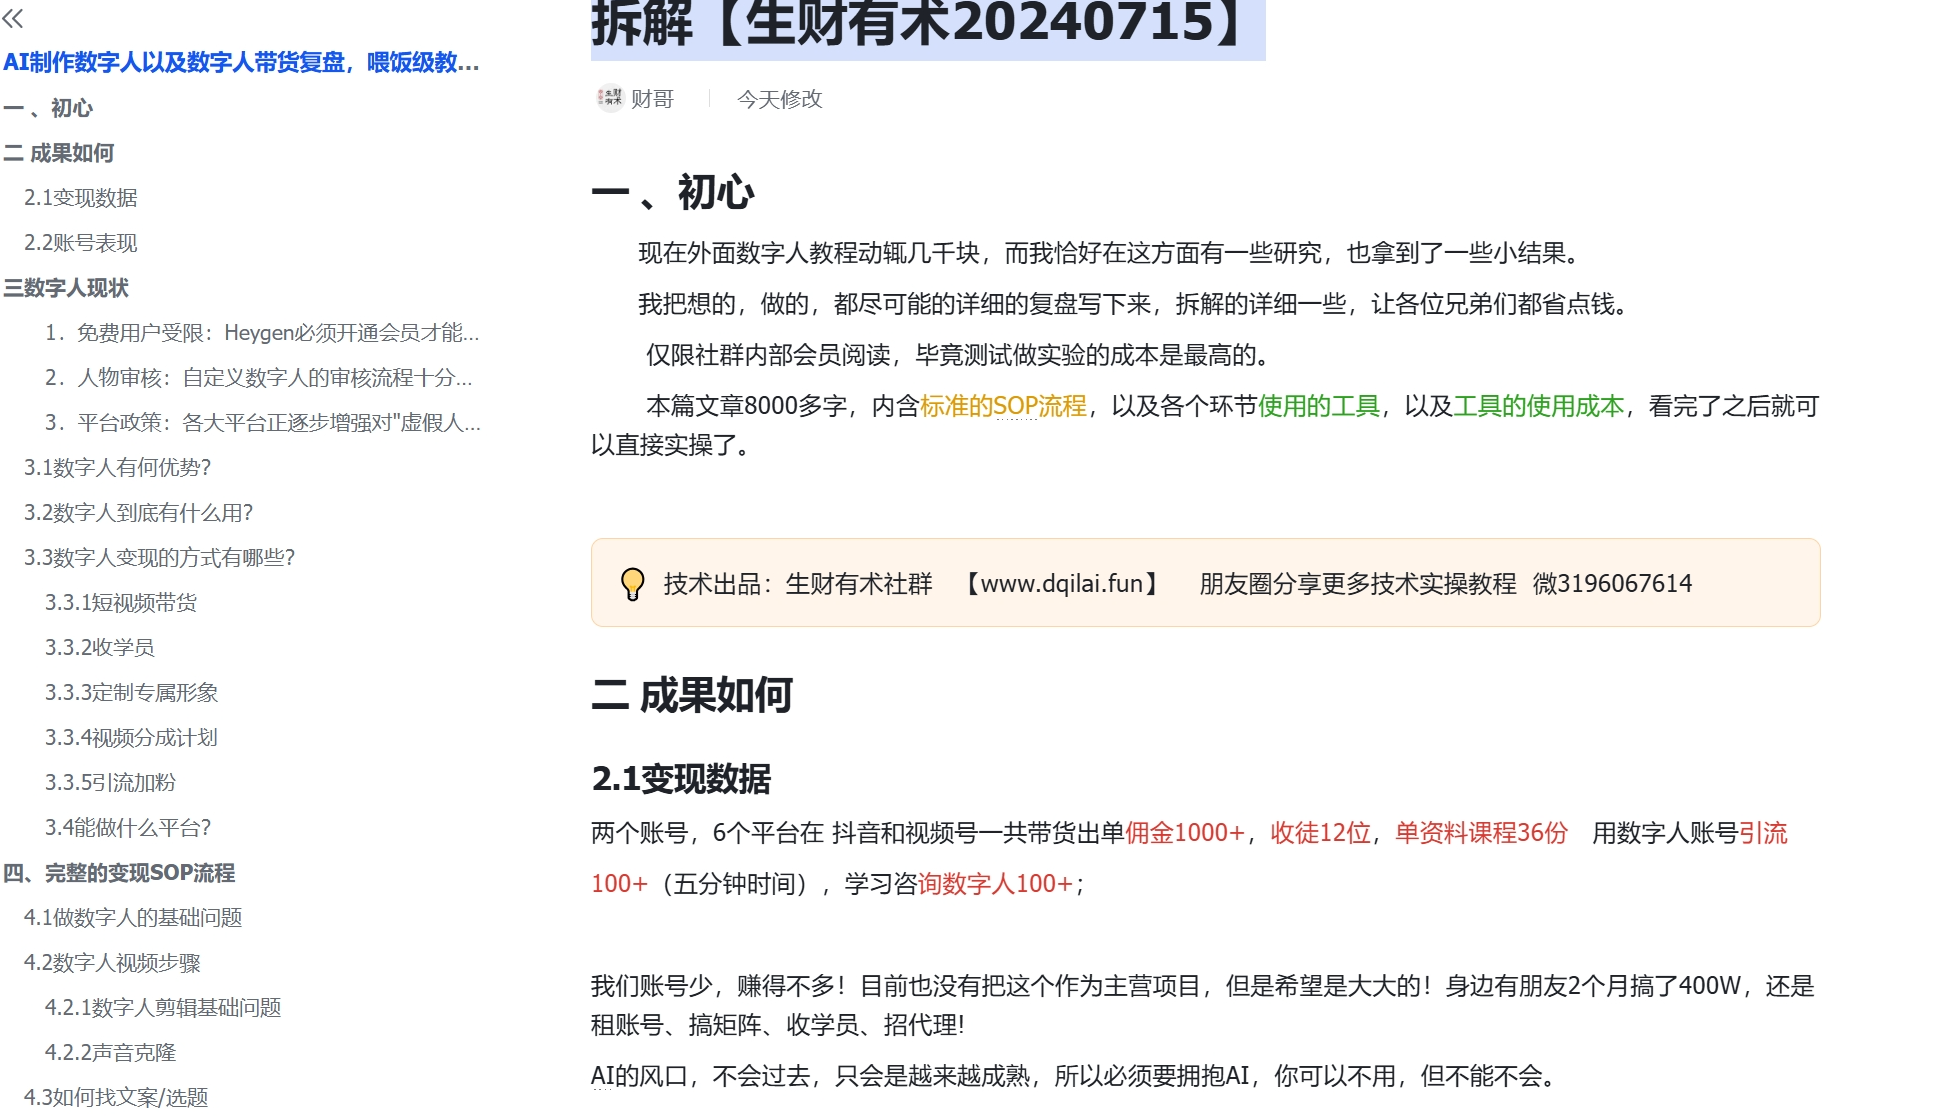Click author name 财哥
The width and height of the screenshot is (1938, 1116).
coord(653,99)
